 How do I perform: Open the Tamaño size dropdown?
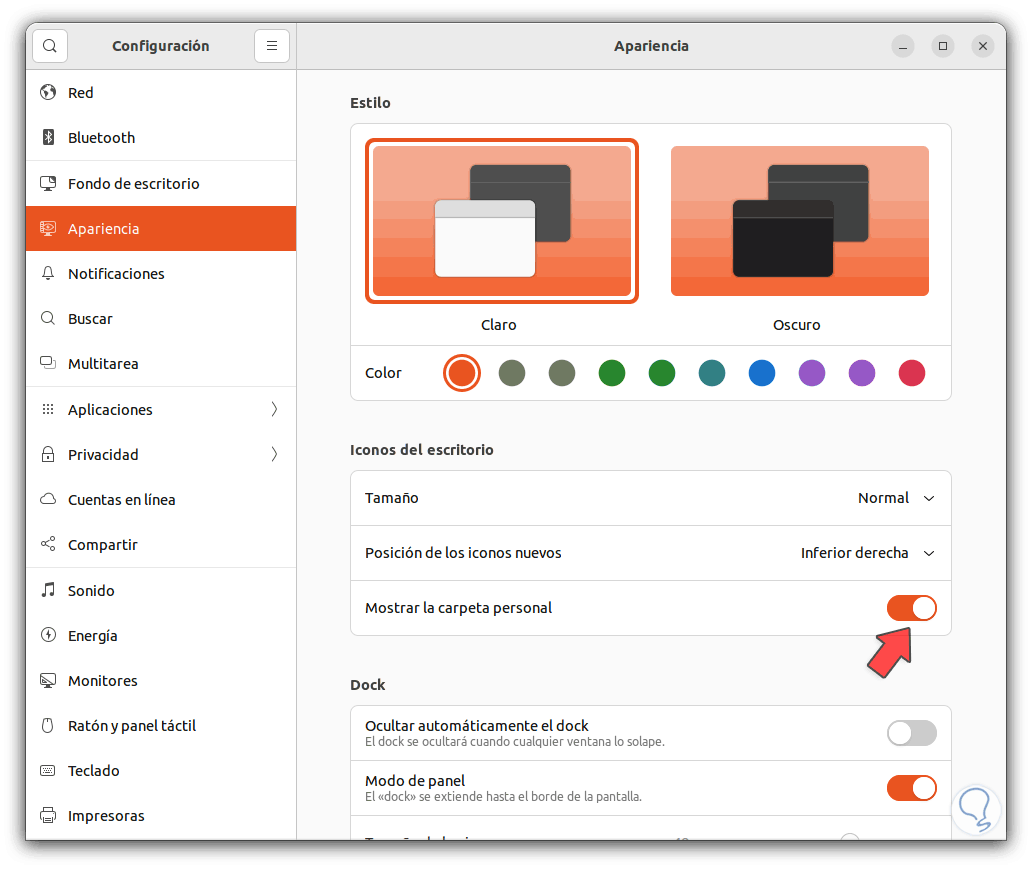pyautogui.click(x=896, y=498)
